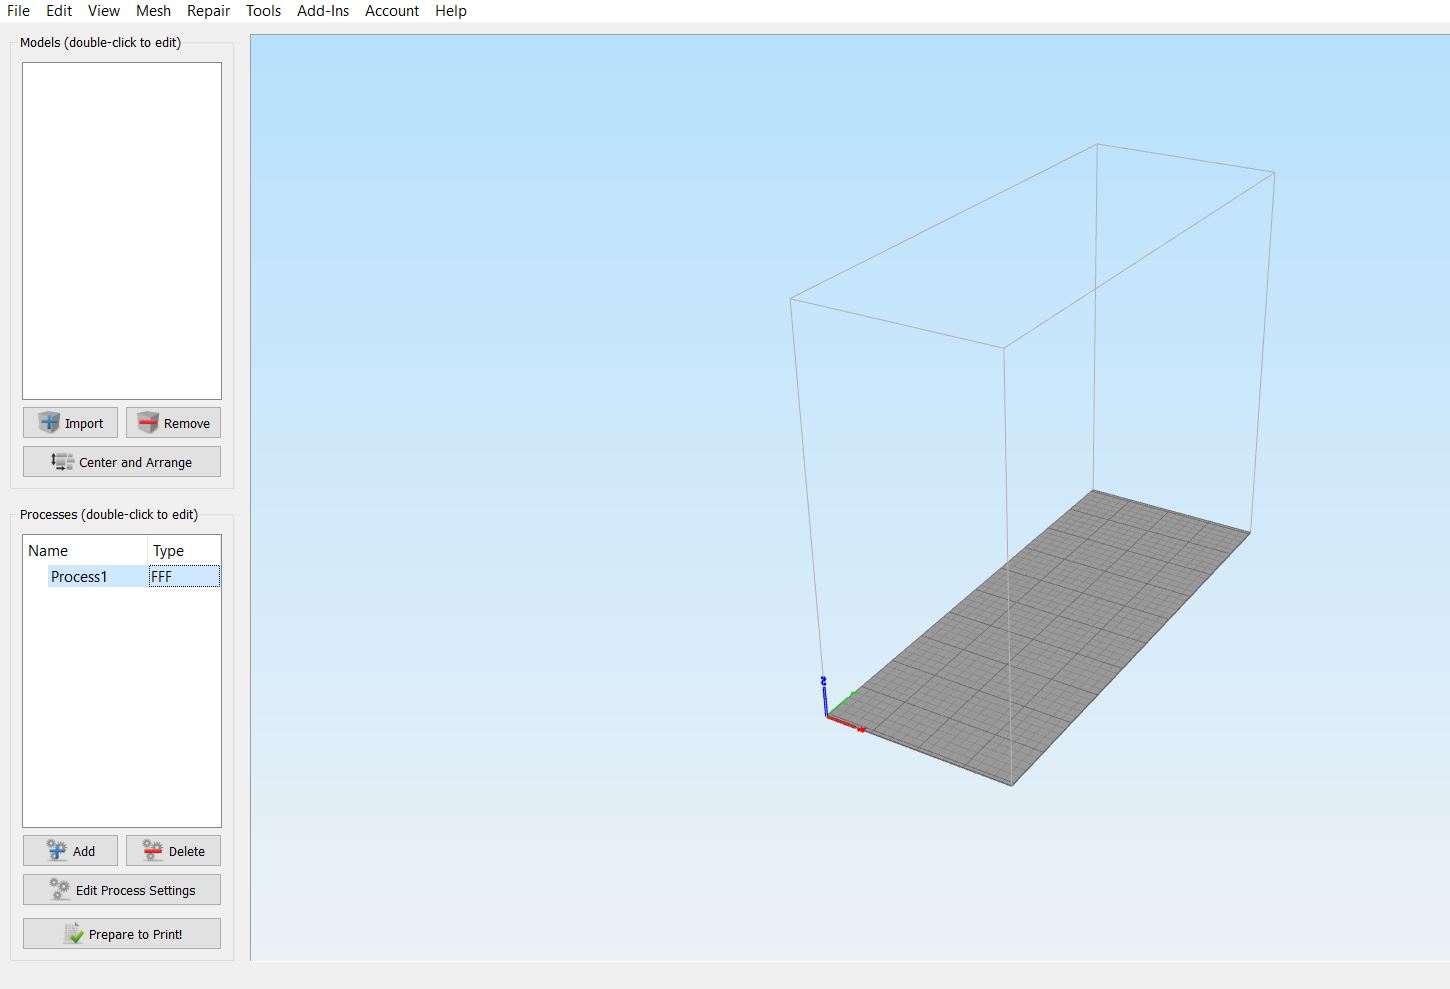The width and height of the screenshot is (1450, 989).
Task: Click the Type column header
Action: (x=184, y=551)
